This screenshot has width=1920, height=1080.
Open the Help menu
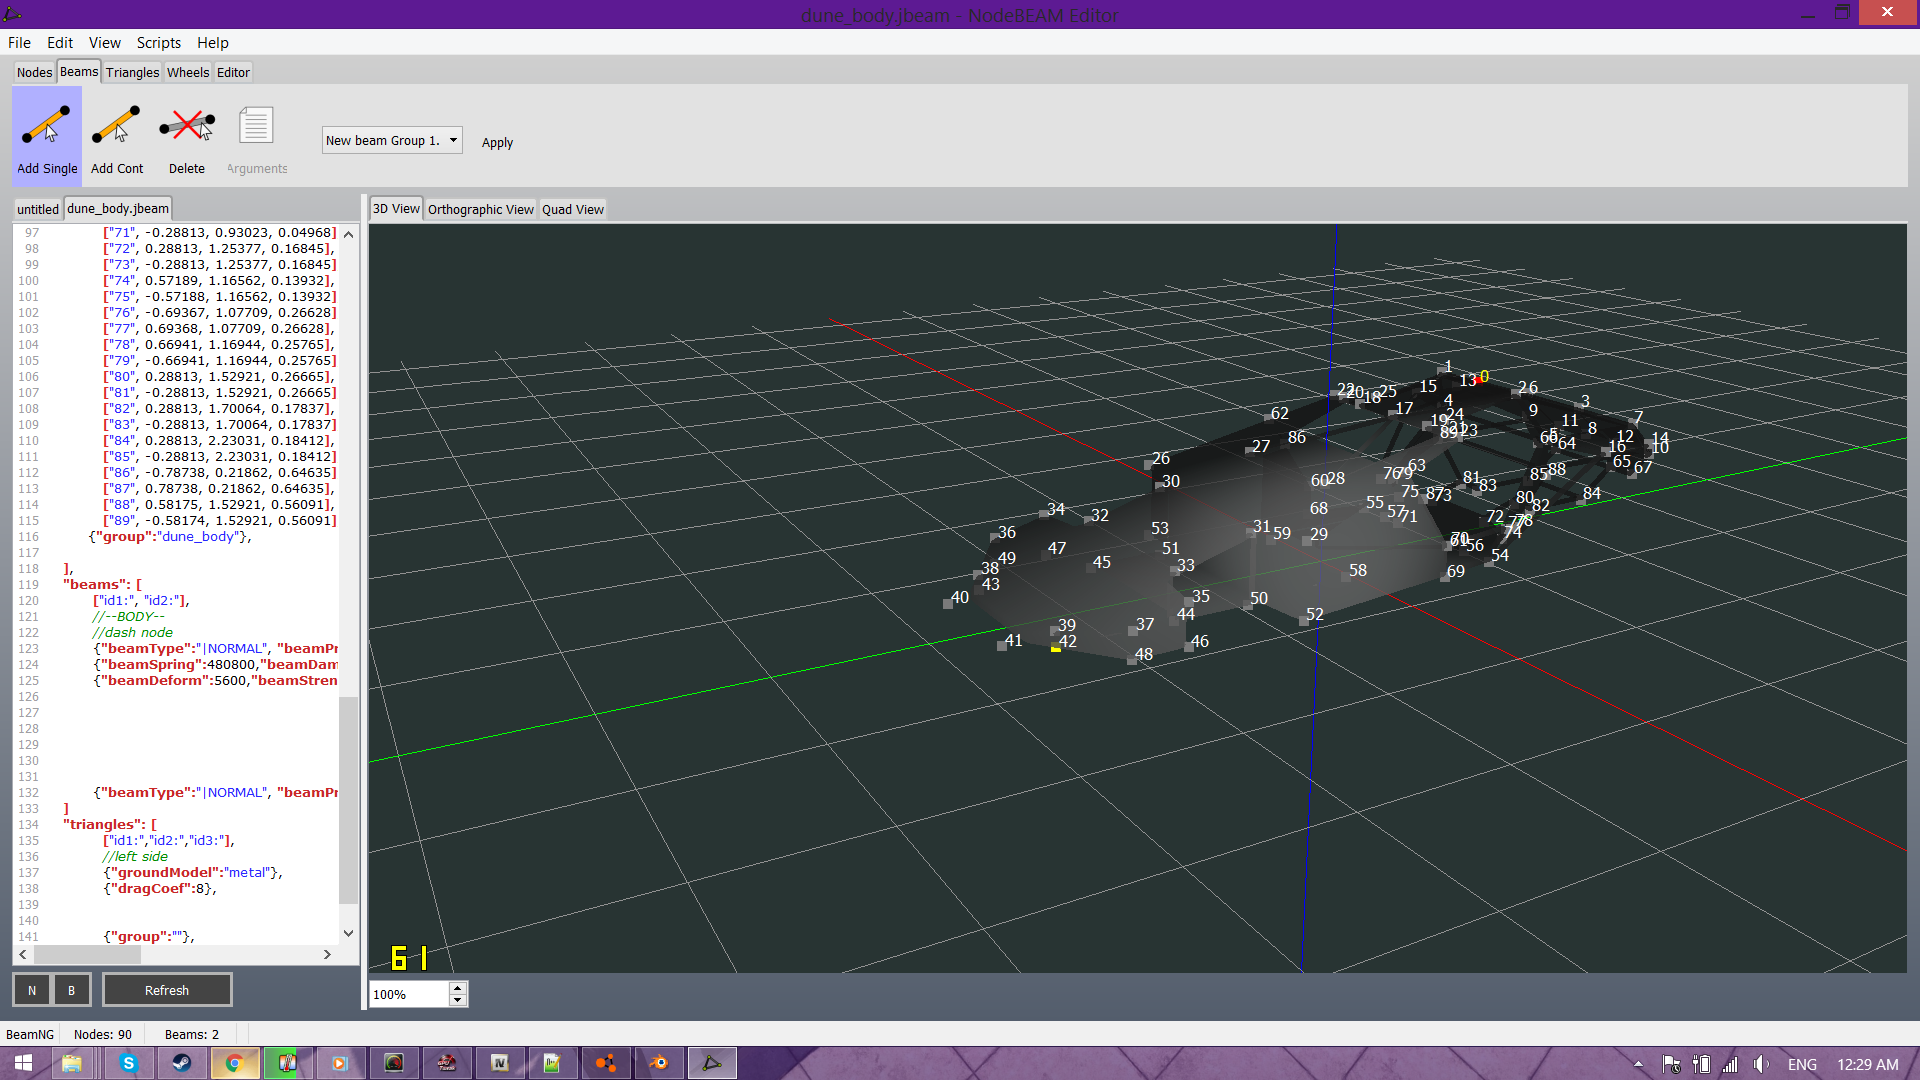coord(213,42)
